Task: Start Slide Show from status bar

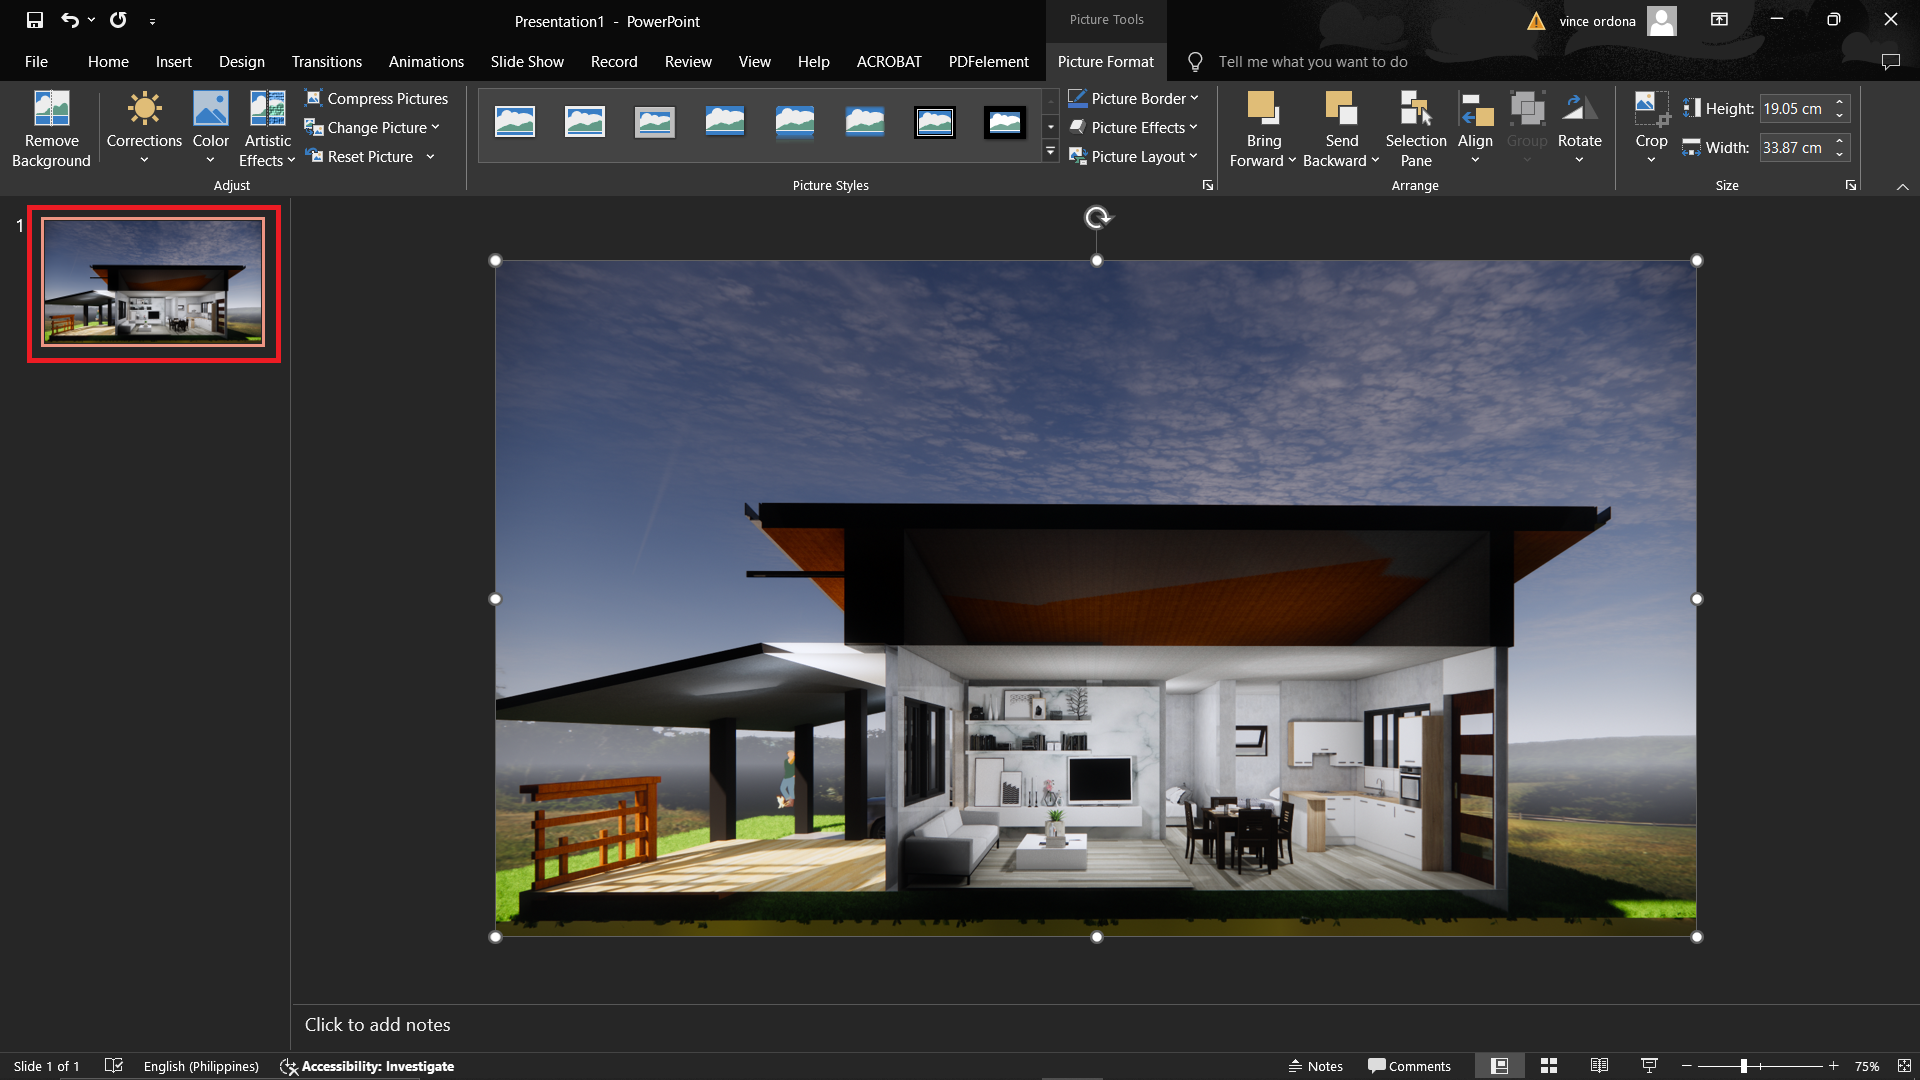Action: coord(1649,1066)
